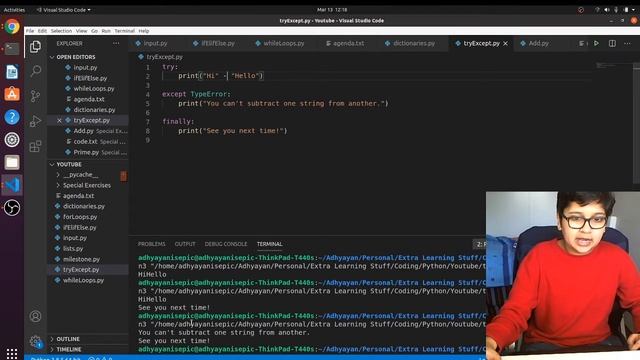Open OBS Studio from the dock

[x=12, y=208]
